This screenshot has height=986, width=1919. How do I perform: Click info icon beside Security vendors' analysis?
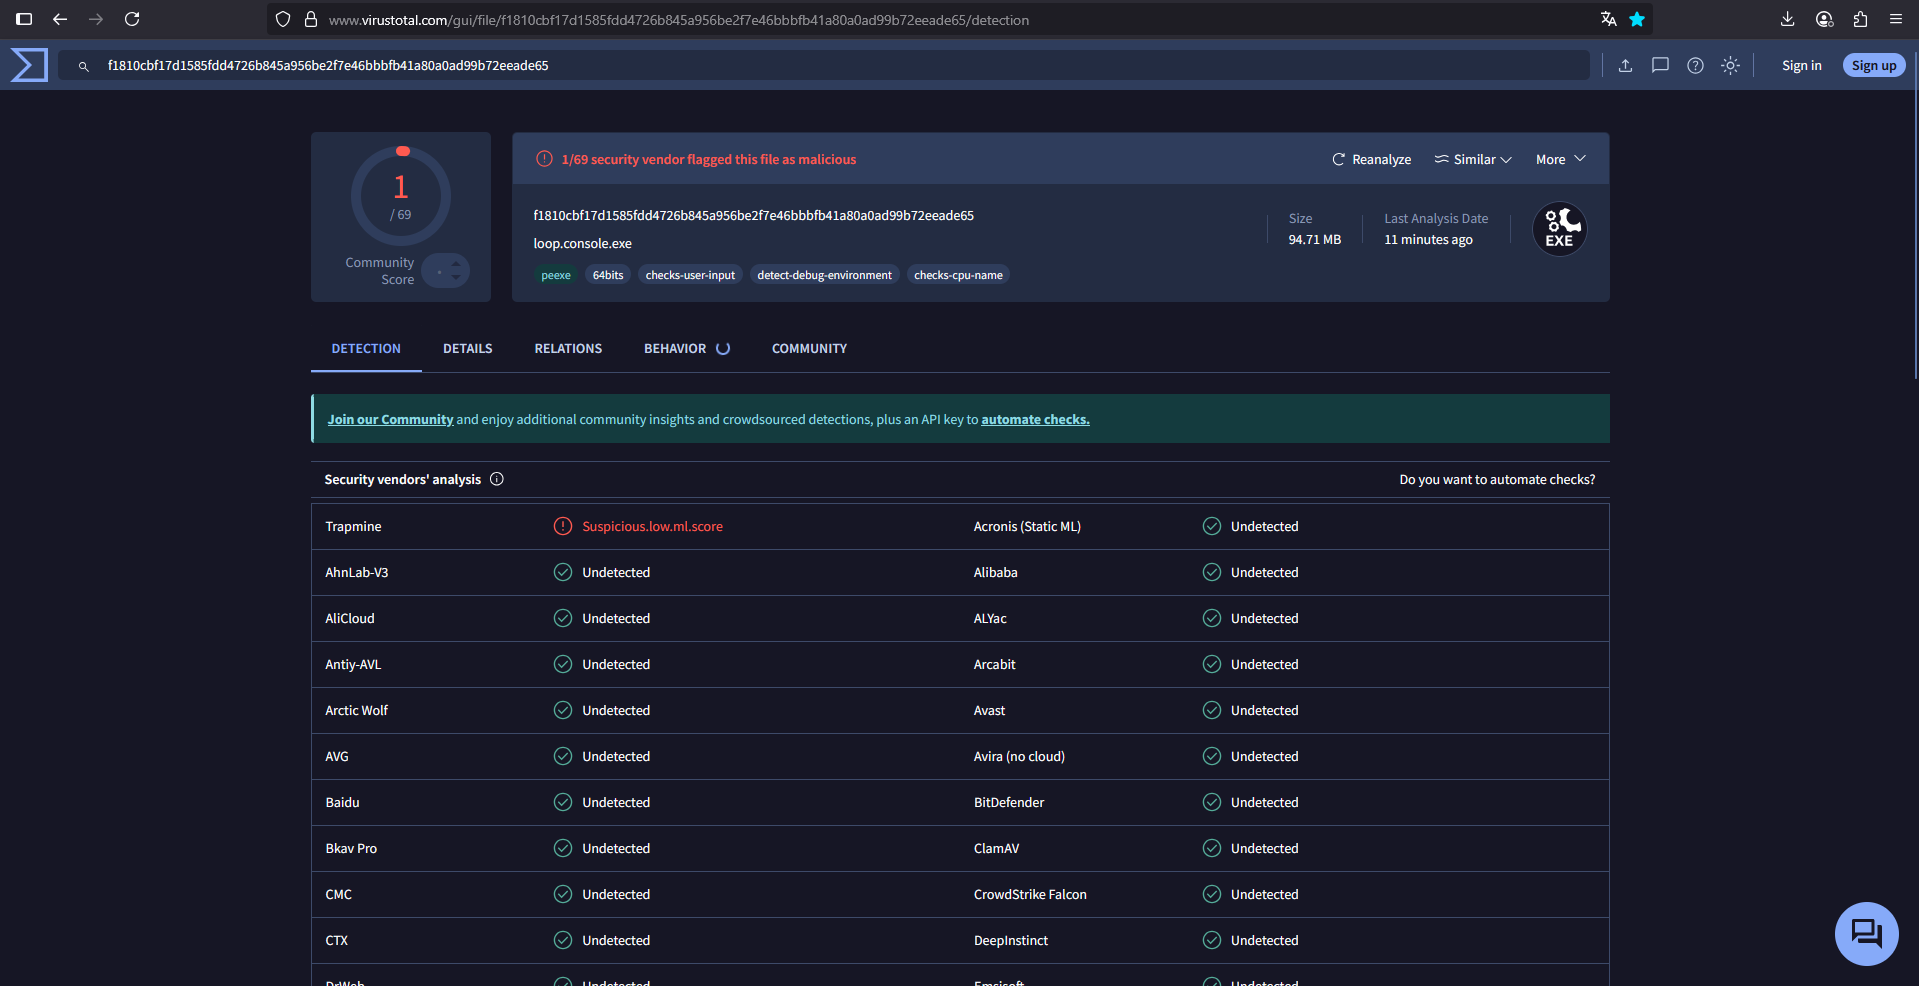point(497,479)
